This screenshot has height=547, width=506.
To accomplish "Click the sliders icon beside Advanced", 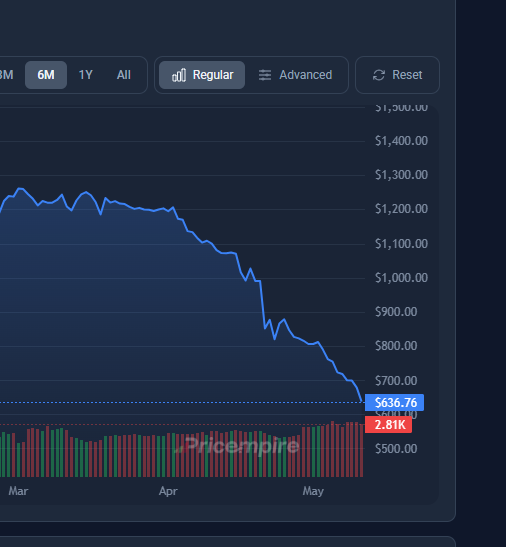I will [x=265, y=75].
